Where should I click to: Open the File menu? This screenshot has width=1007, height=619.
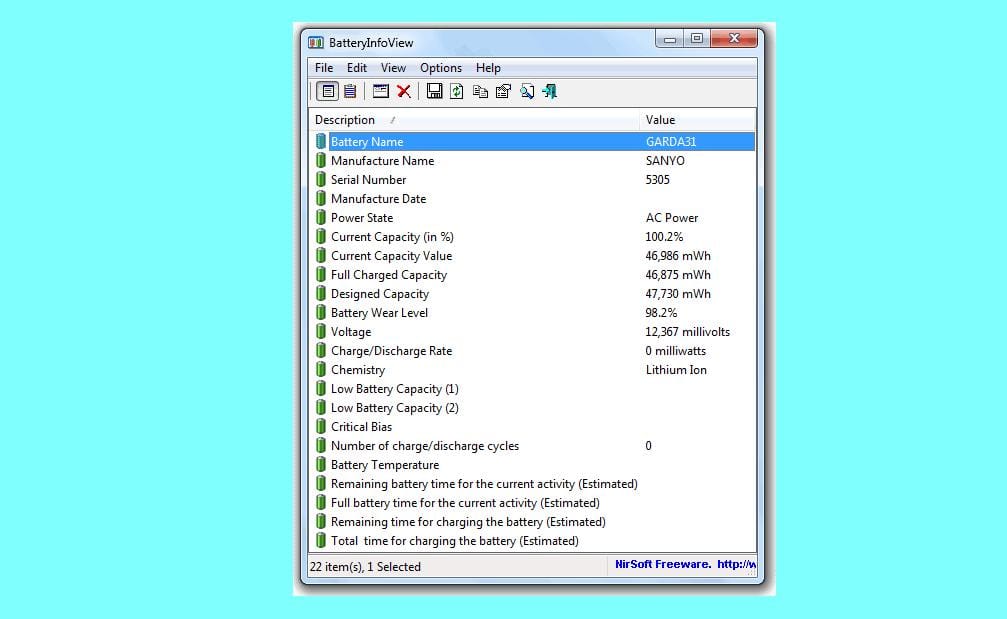coord(324,67)
